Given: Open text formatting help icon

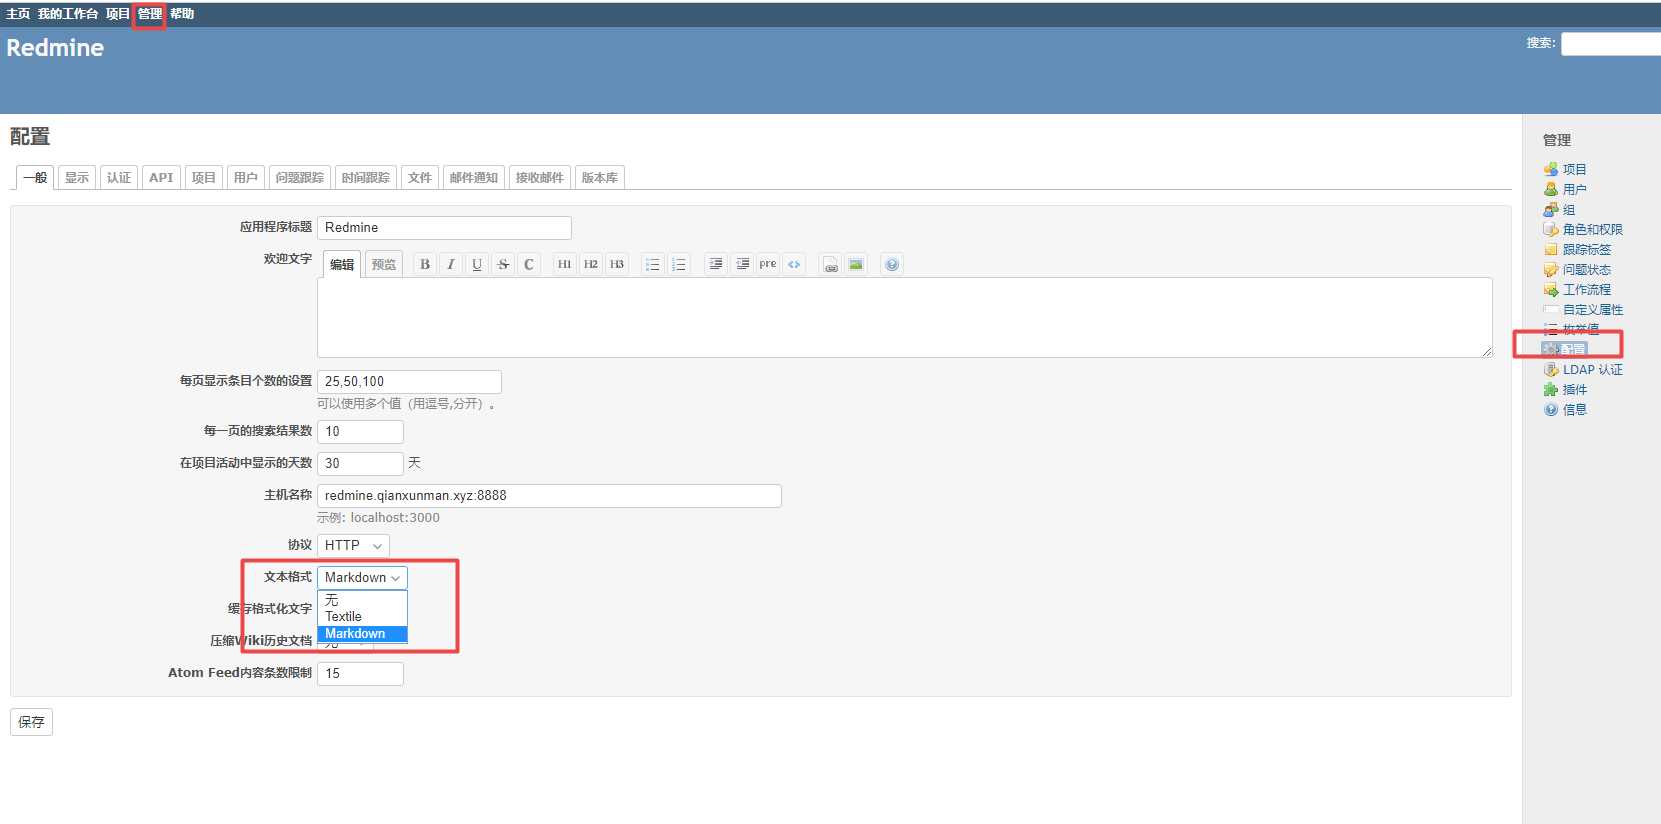Looking at the screenshot, I should coord(892,264).
